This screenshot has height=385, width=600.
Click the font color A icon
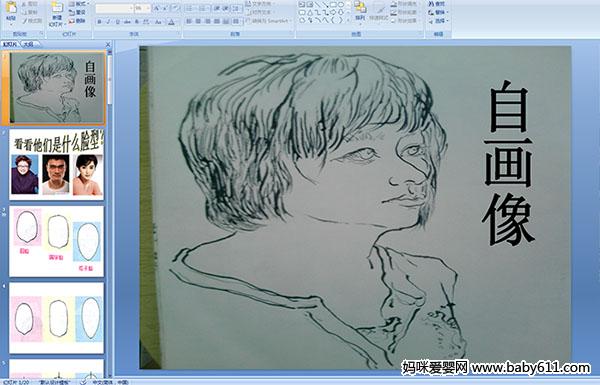(x=171, y=22)
